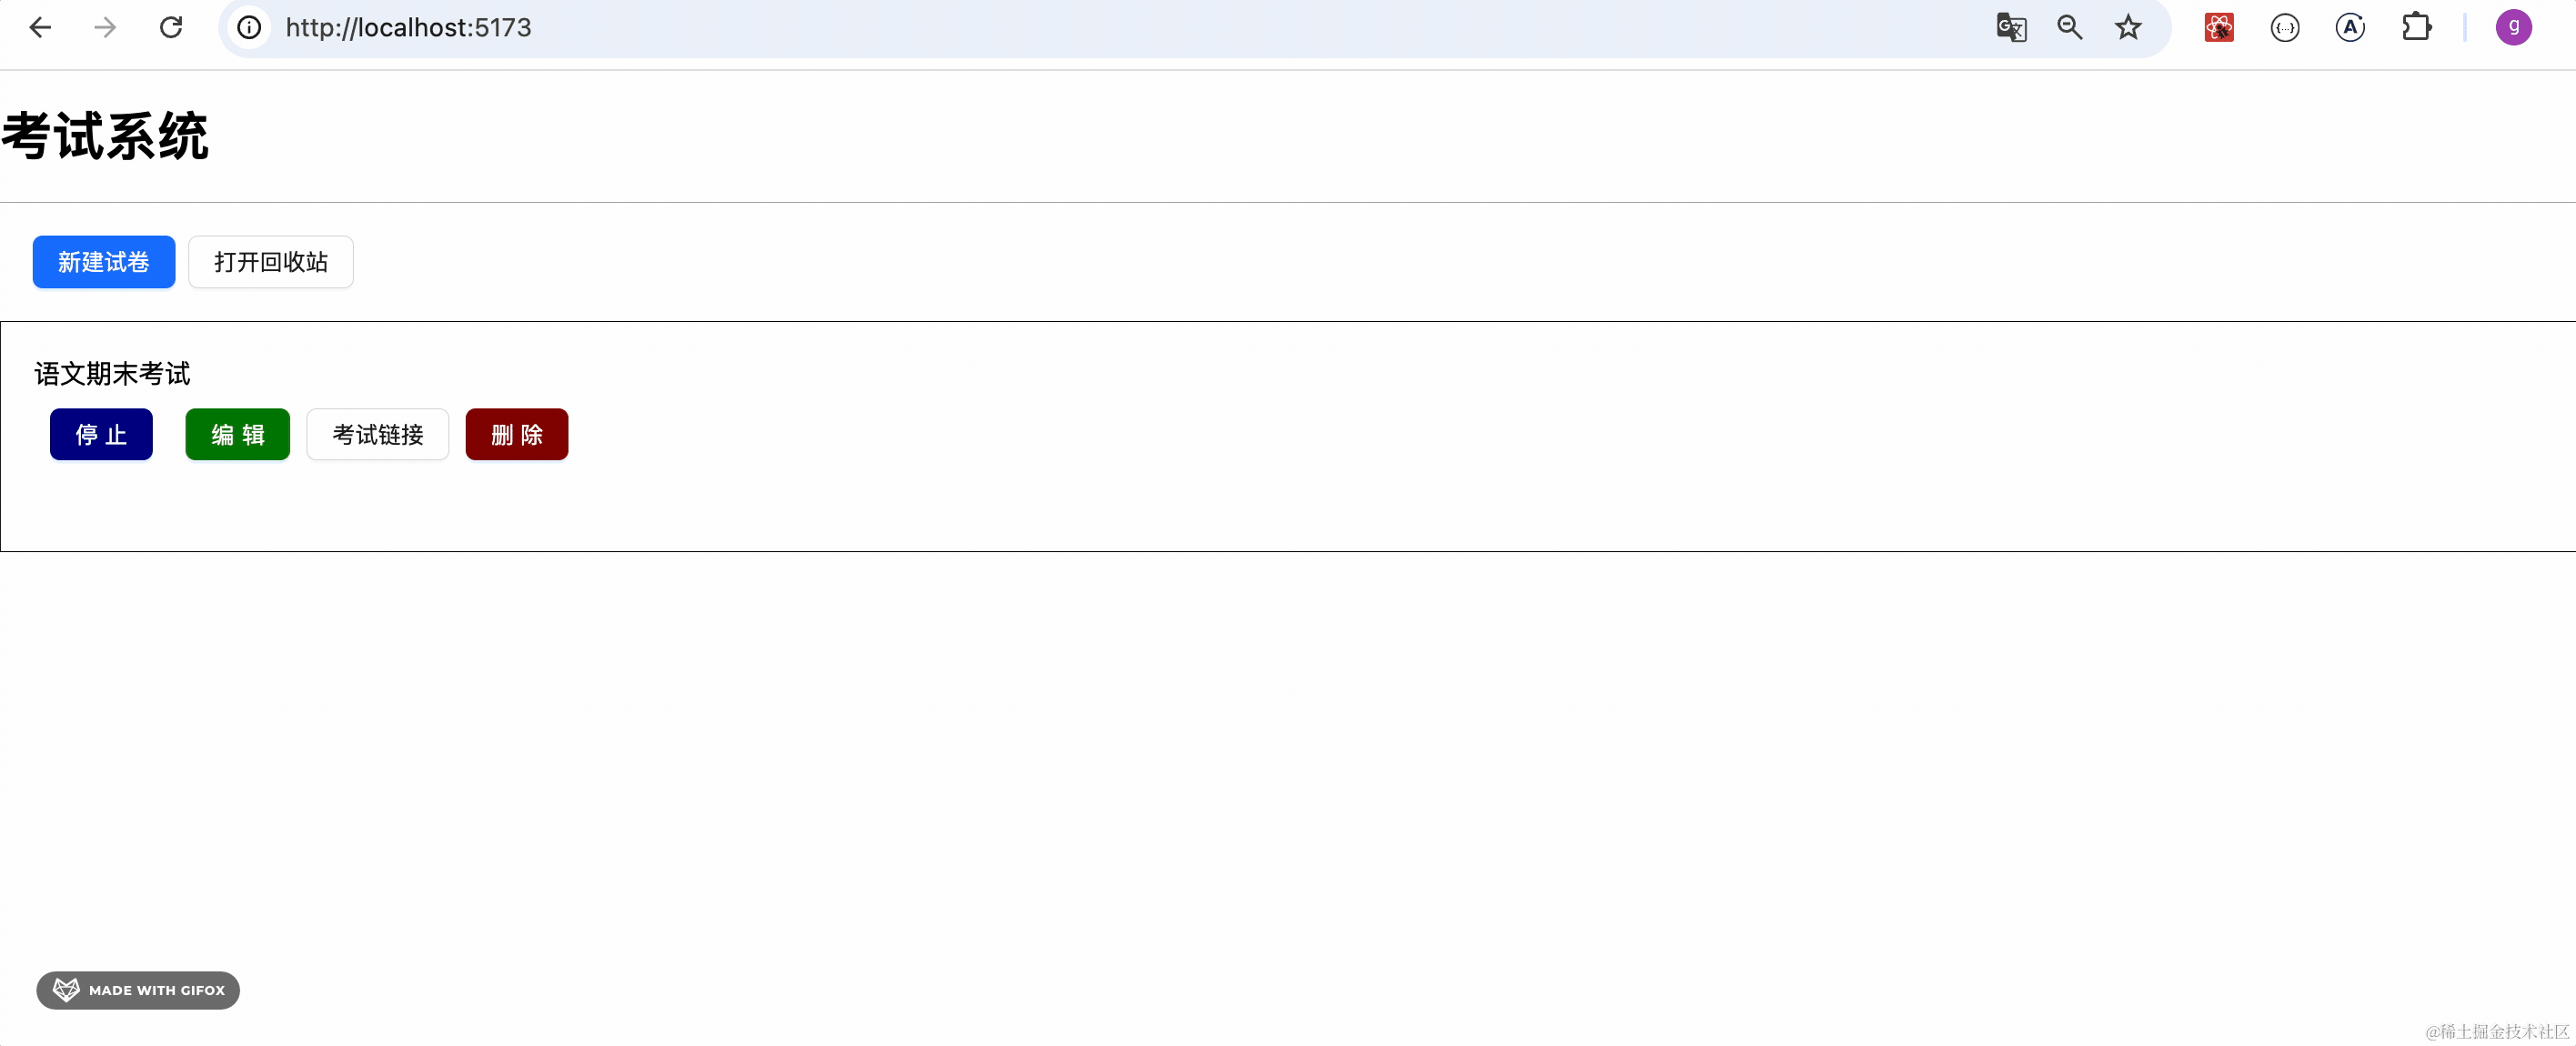Delete the exam with the red 删除 button
Image resolution: width=2576 pixels, height=1046 pixels.
(517, 435)
